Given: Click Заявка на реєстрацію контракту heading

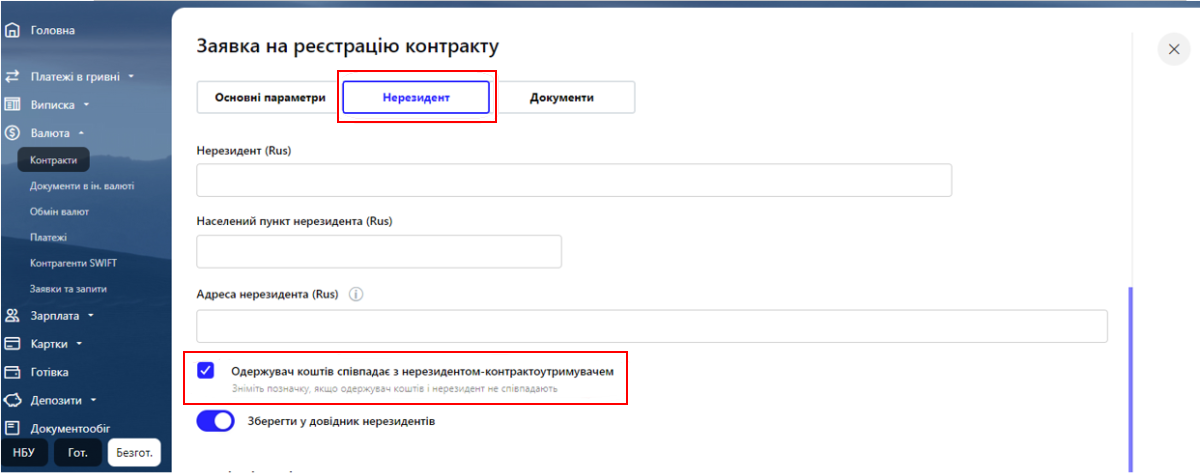Looking at the screenshot, I should coord(347,46).
